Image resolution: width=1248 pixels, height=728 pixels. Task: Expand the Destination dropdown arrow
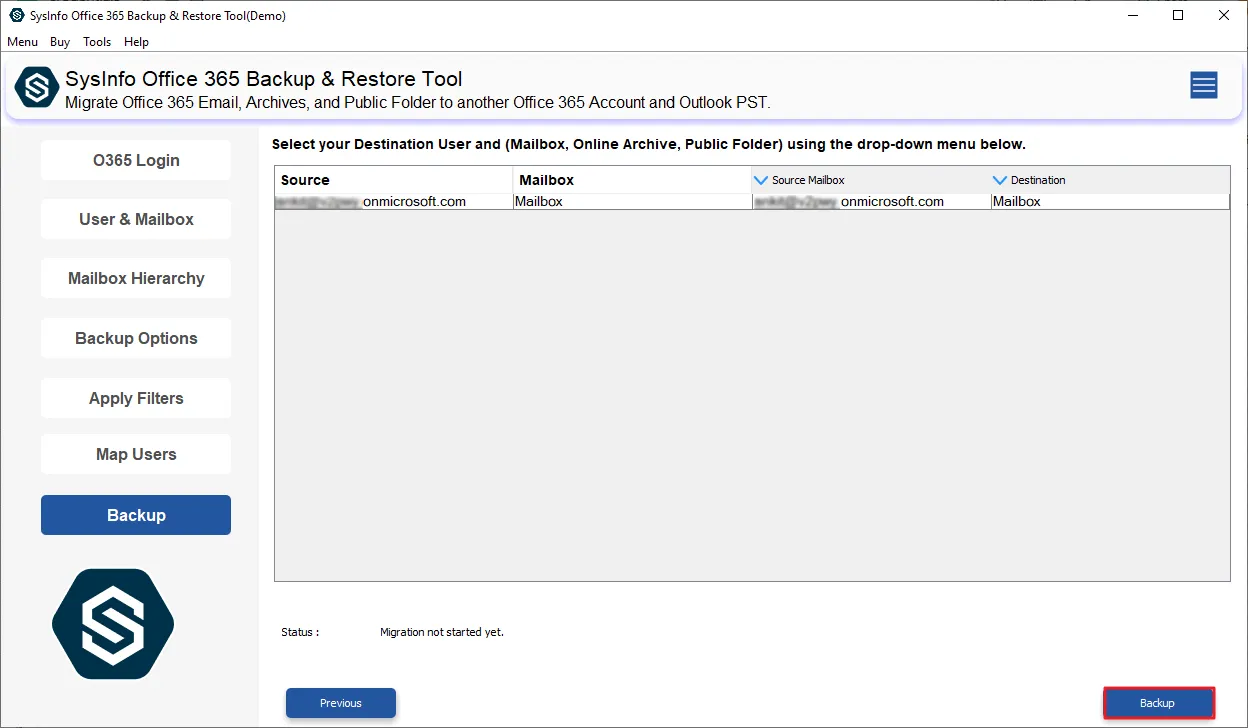1000,180
